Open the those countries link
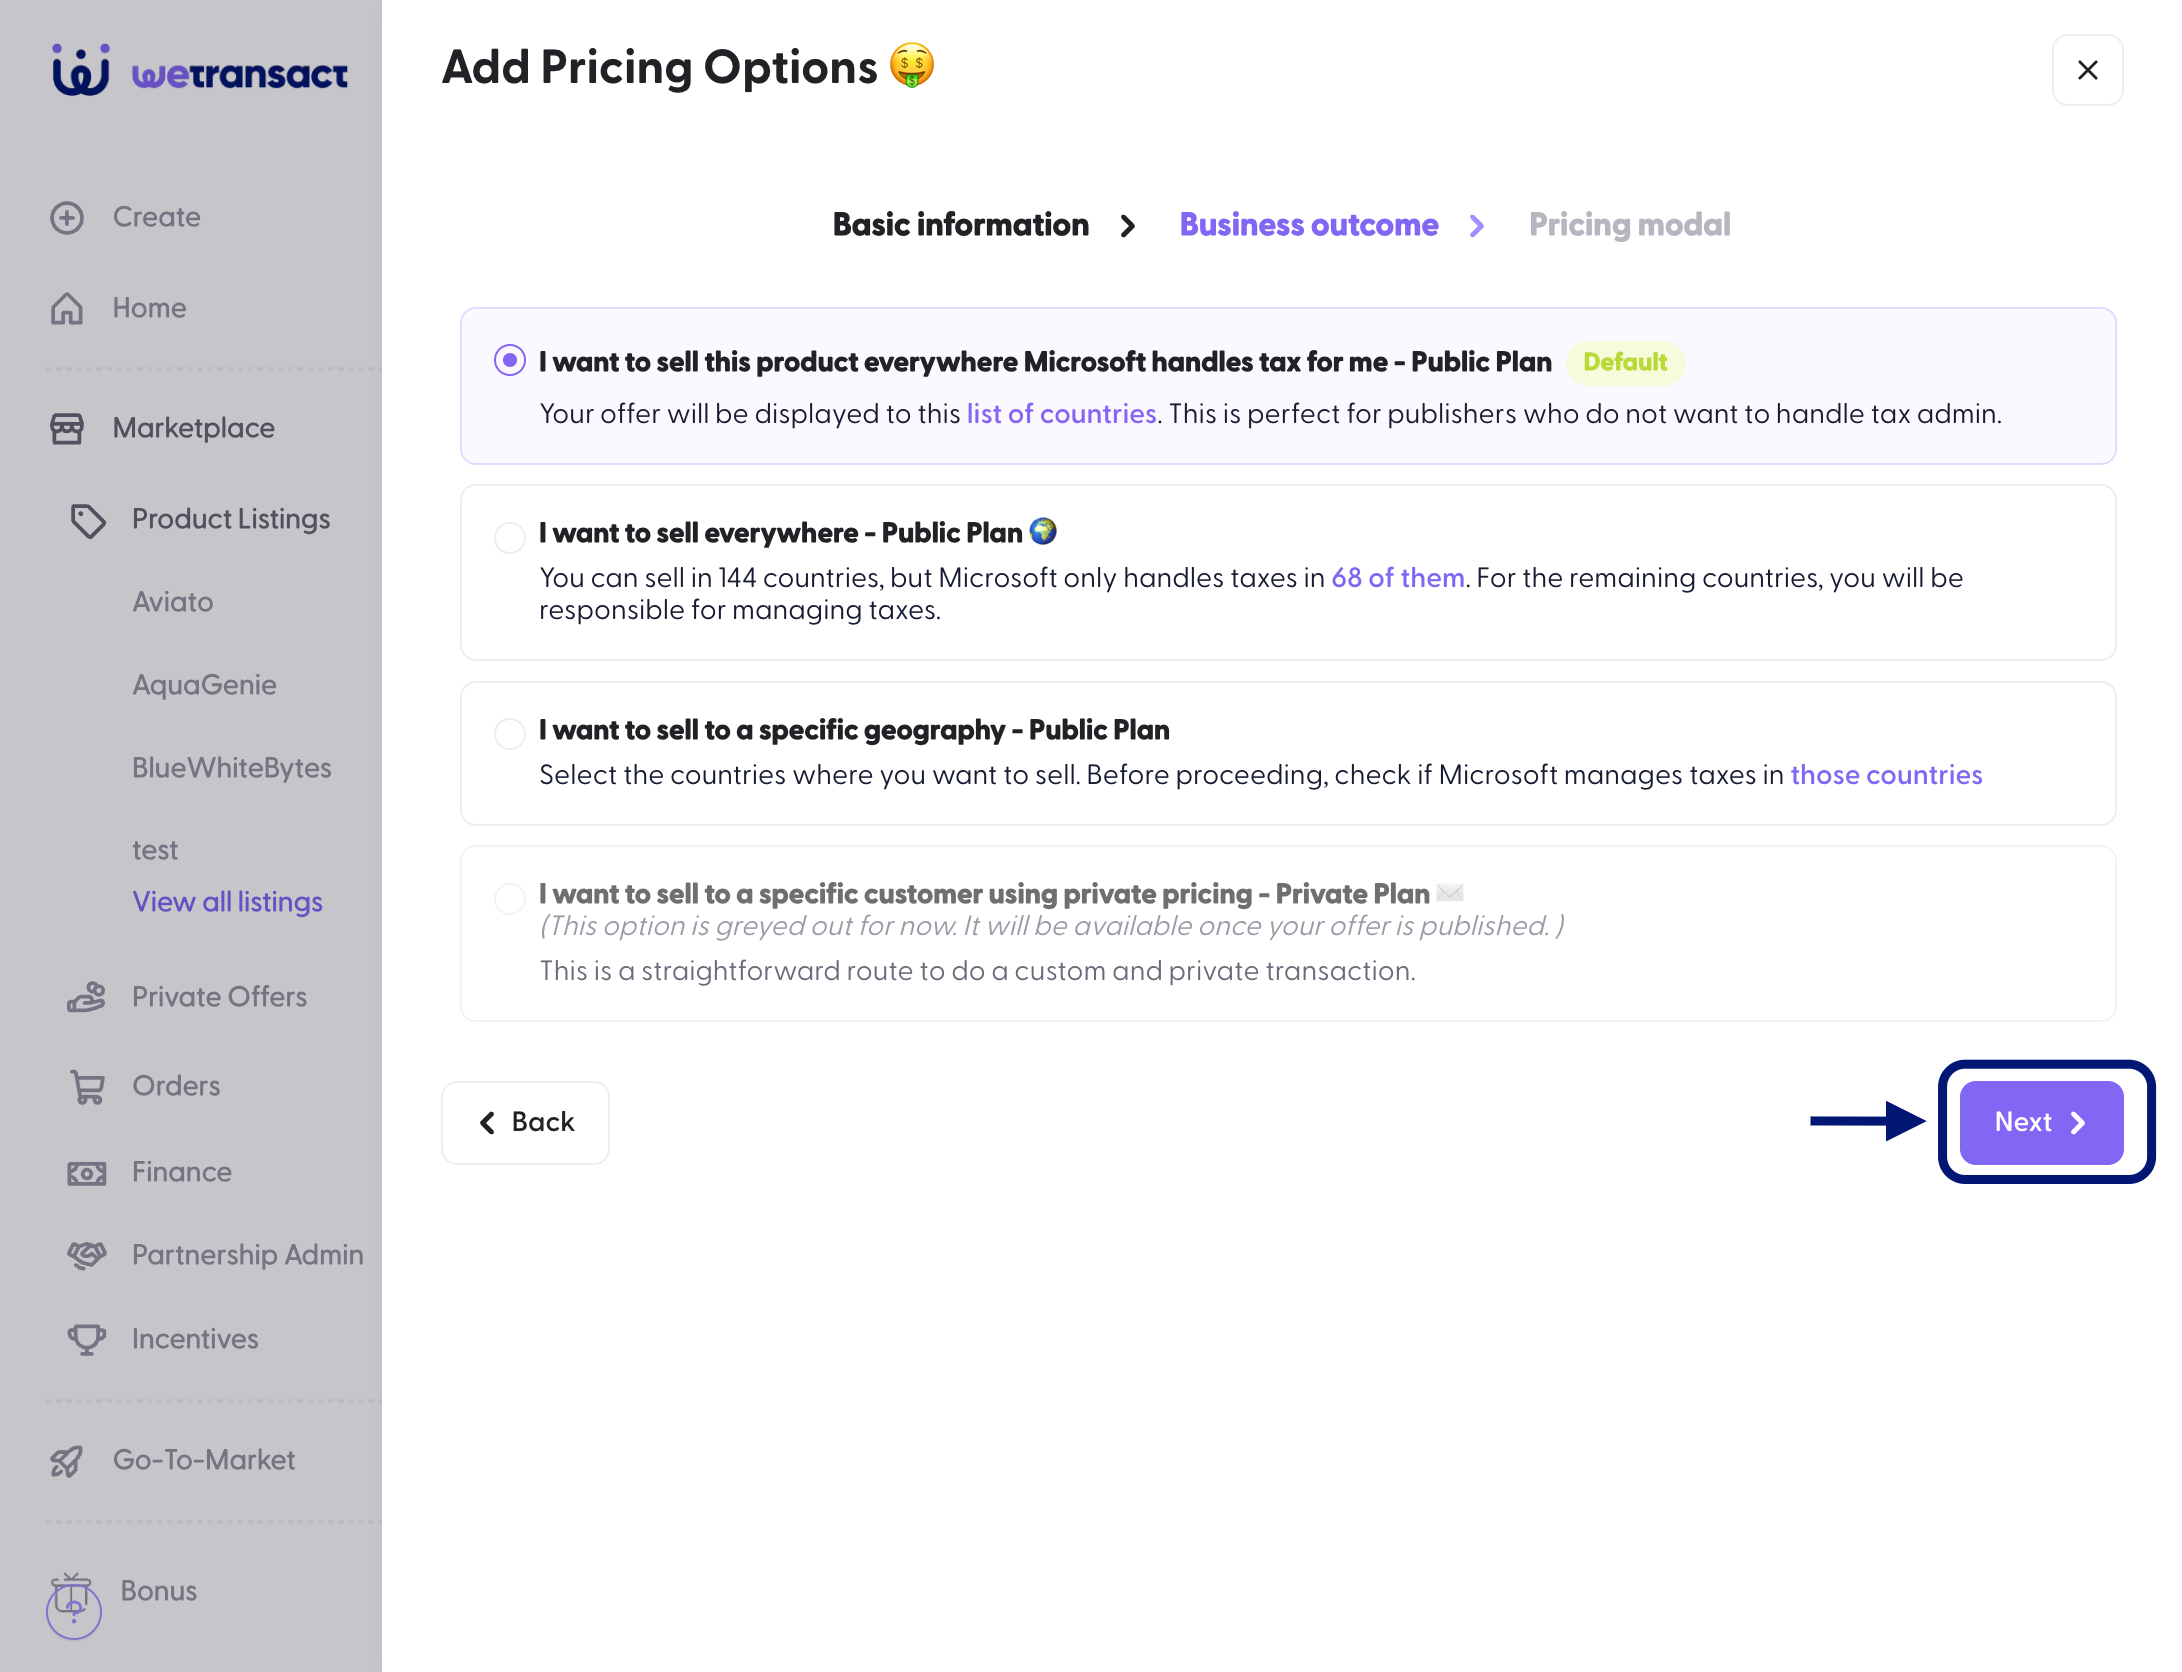Viewport: 2182px width, 1672px height. 1886,775
